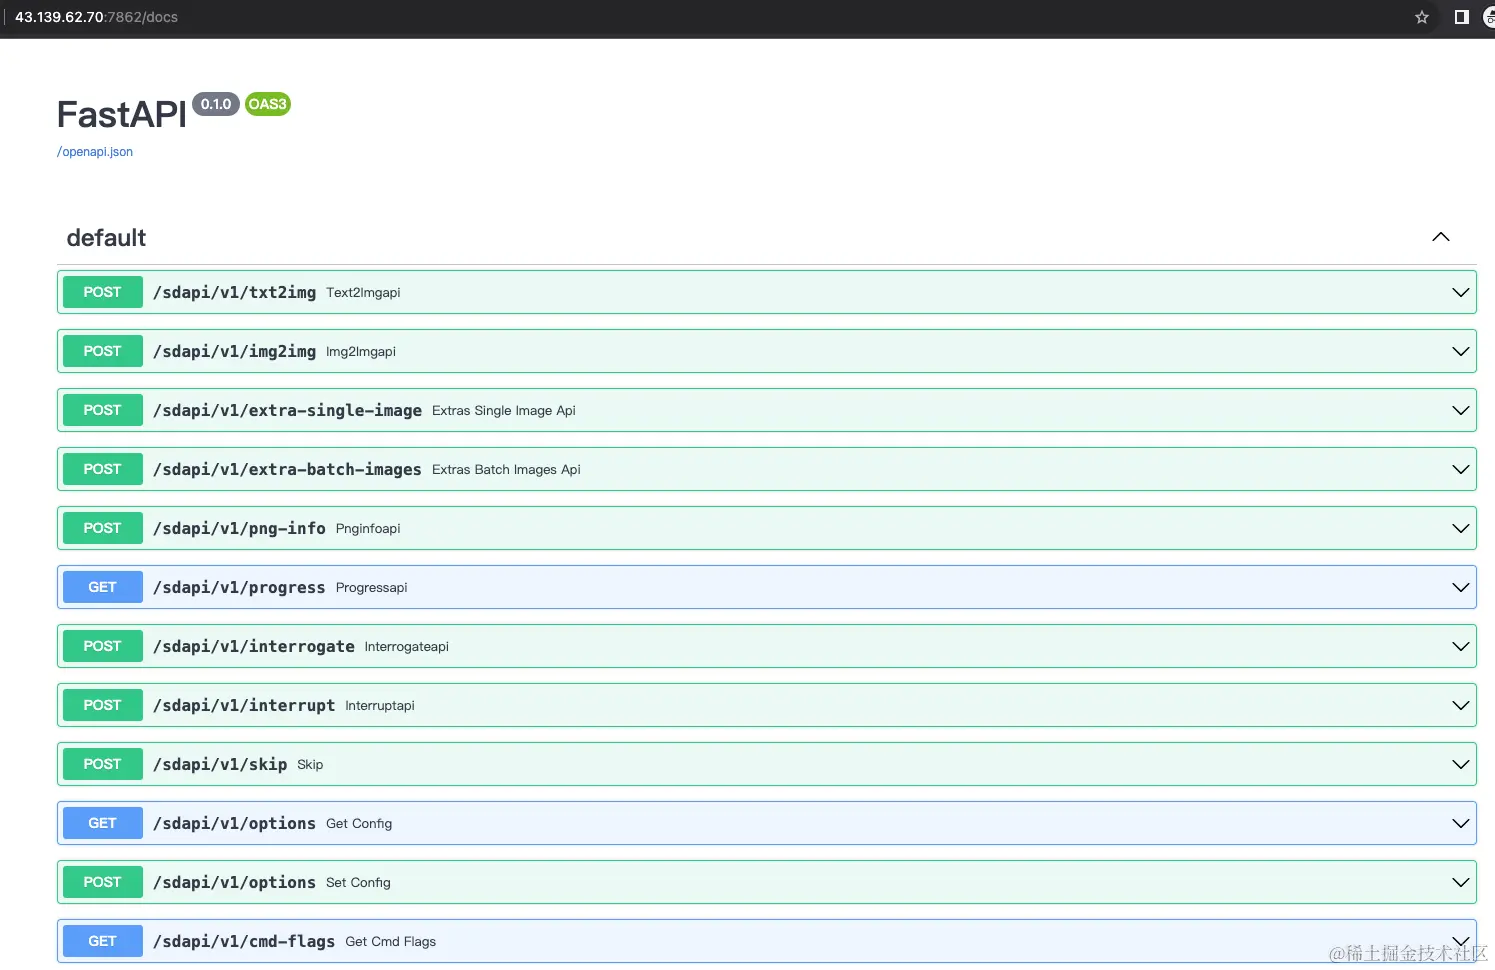Click the FastAPI title
This screenshot has width=1495, height=970.
122,115
